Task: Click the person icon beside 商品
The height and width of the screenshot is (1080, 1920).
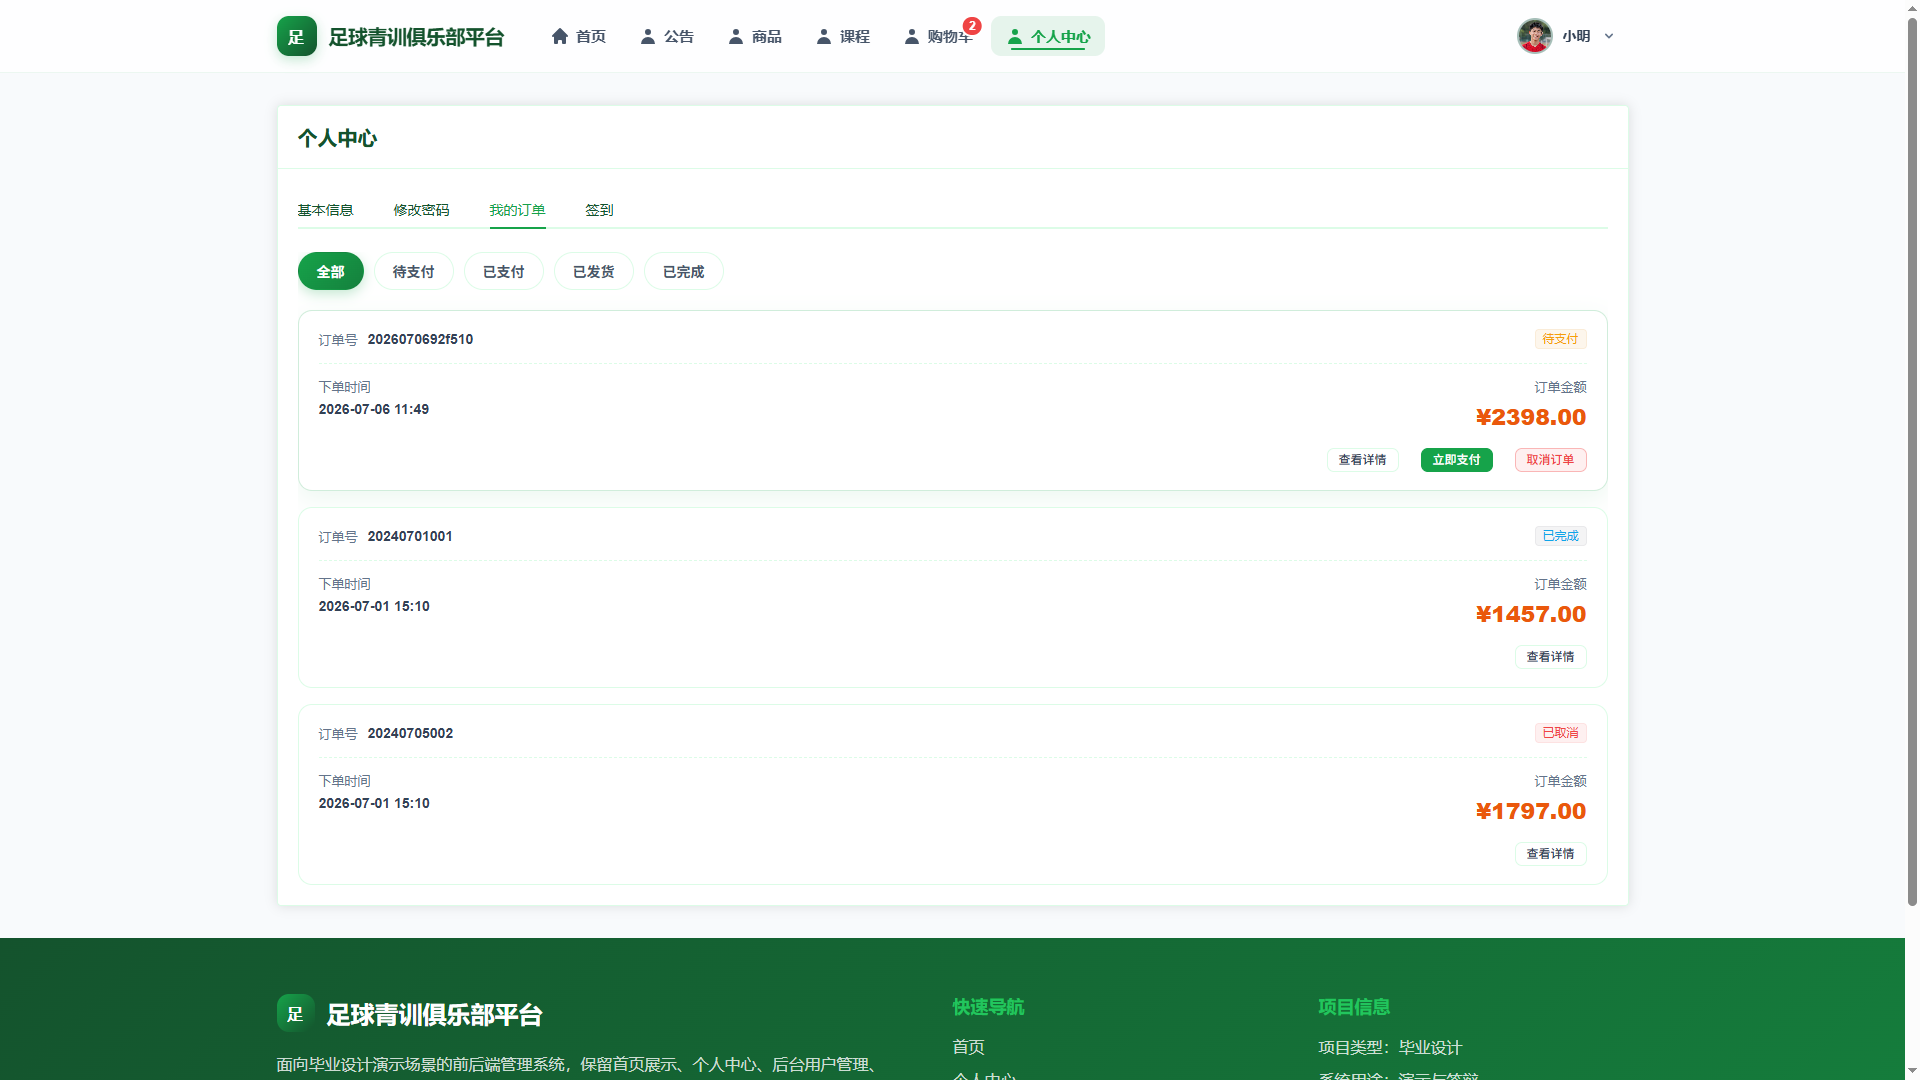Action: (736, 36)
